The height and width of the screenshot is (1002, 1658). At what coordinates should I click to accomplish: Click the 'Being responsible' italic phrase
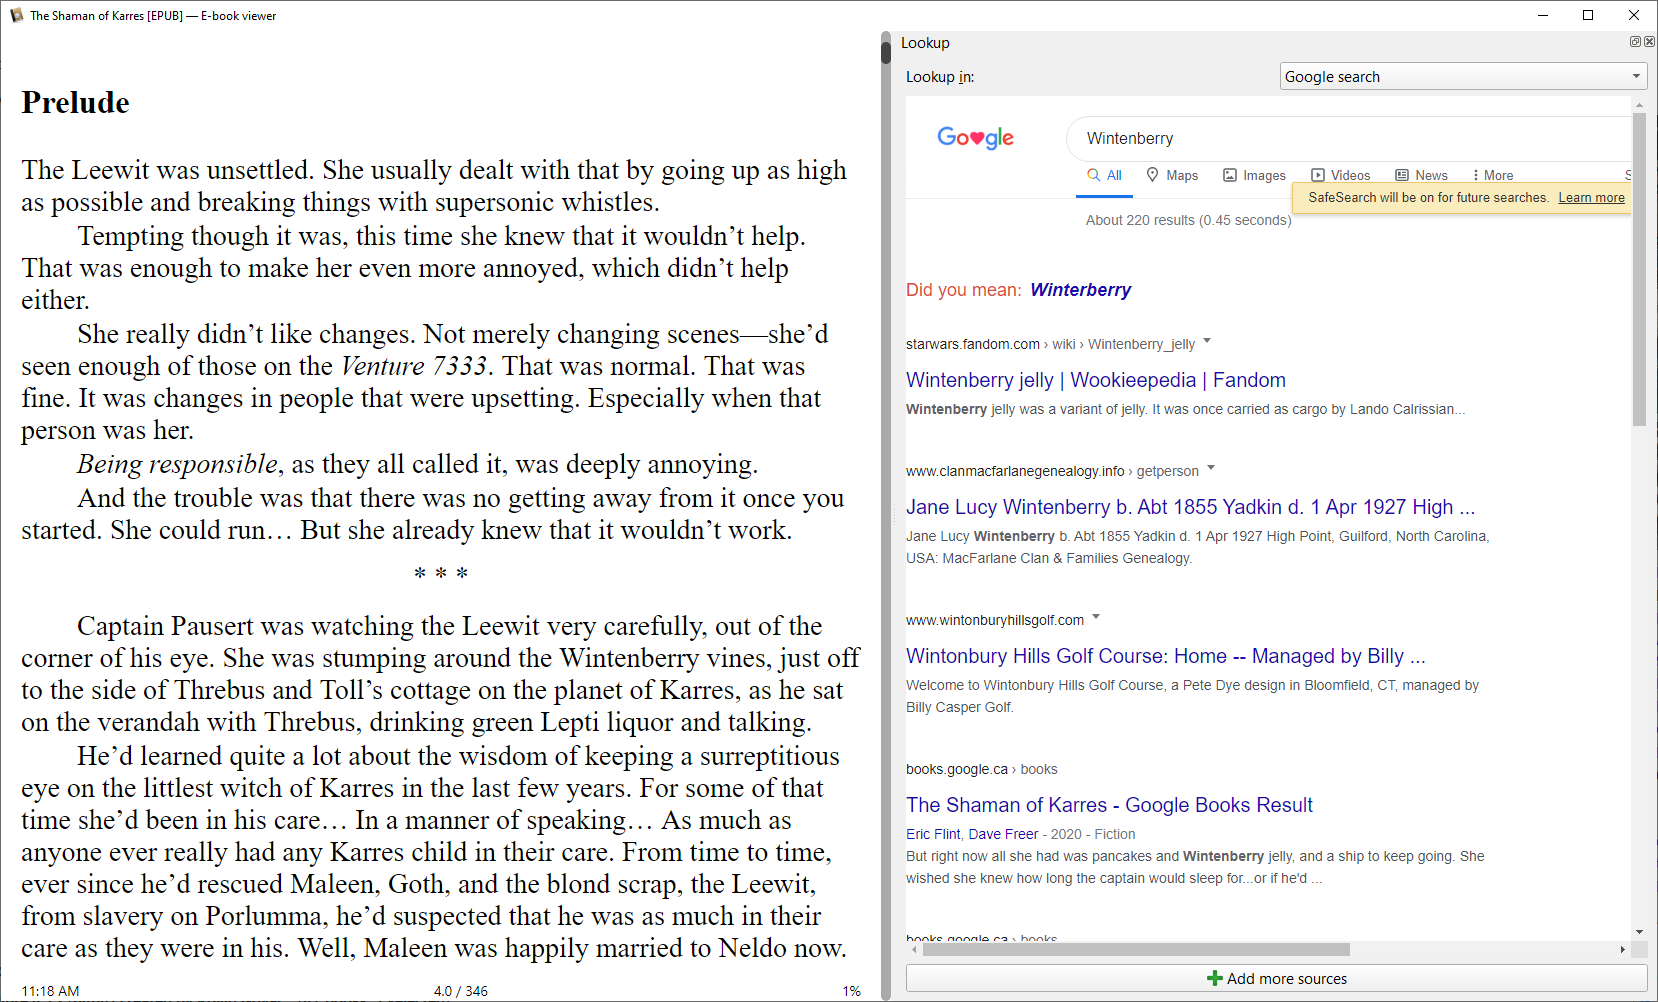[x=177, y=464]
